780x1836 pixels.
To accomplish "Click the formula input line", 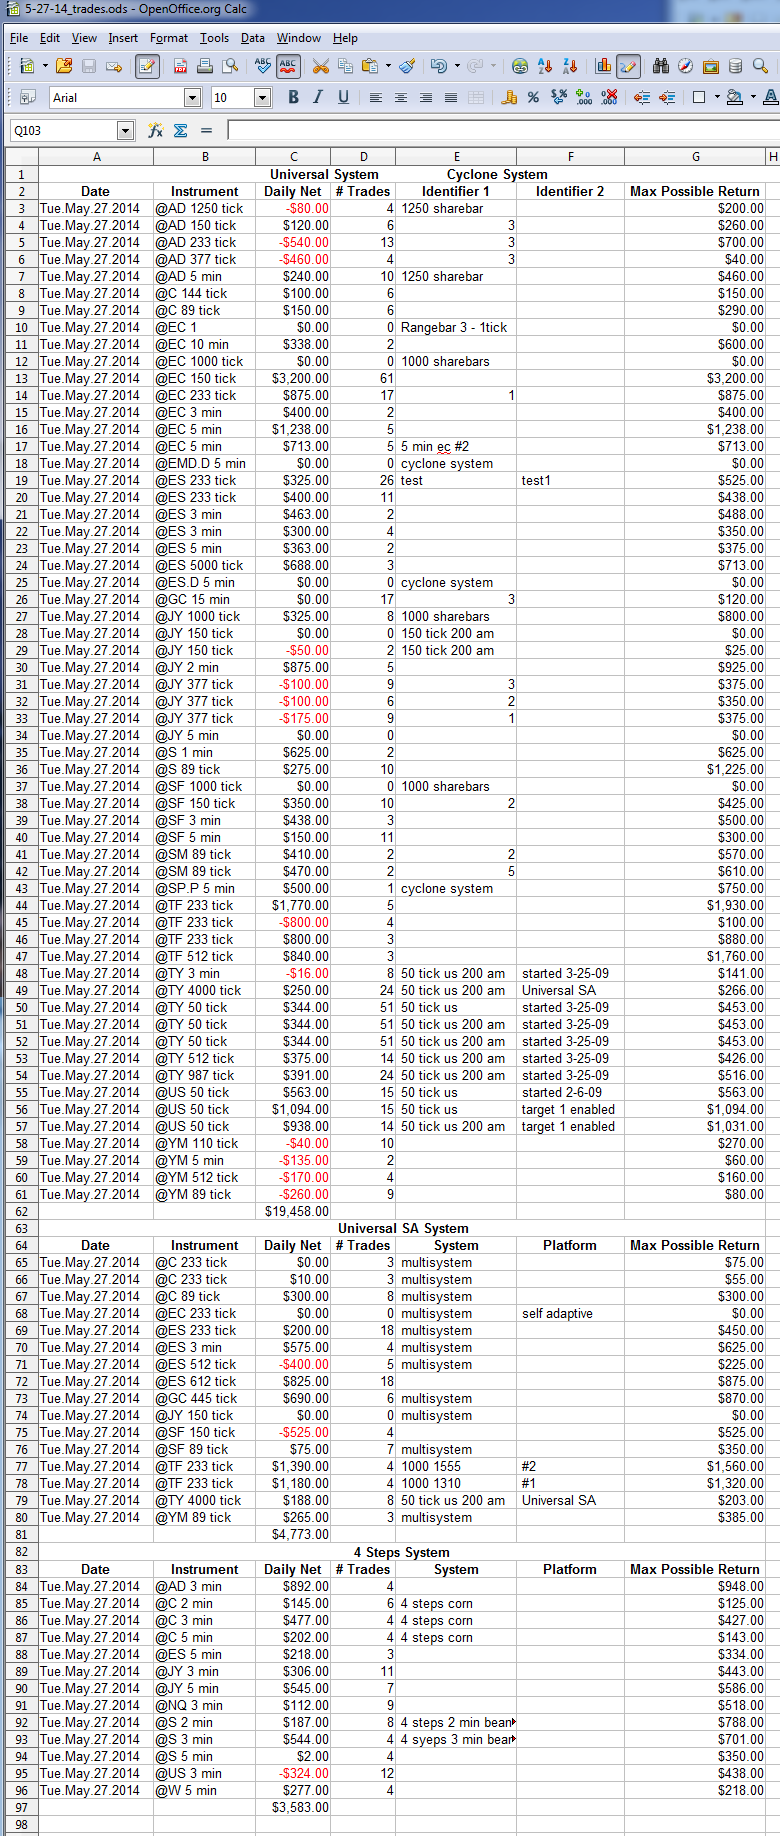I will point(503,130).
